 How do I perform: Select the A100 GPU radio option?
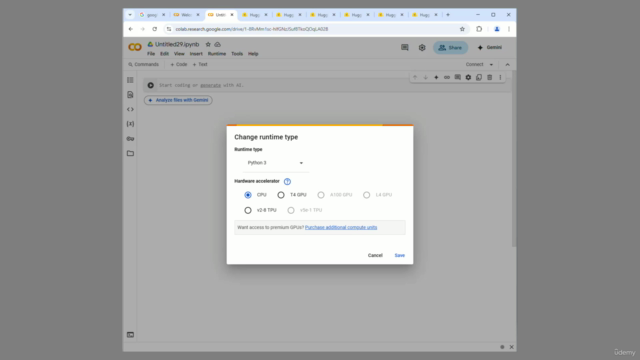[321, 195]
